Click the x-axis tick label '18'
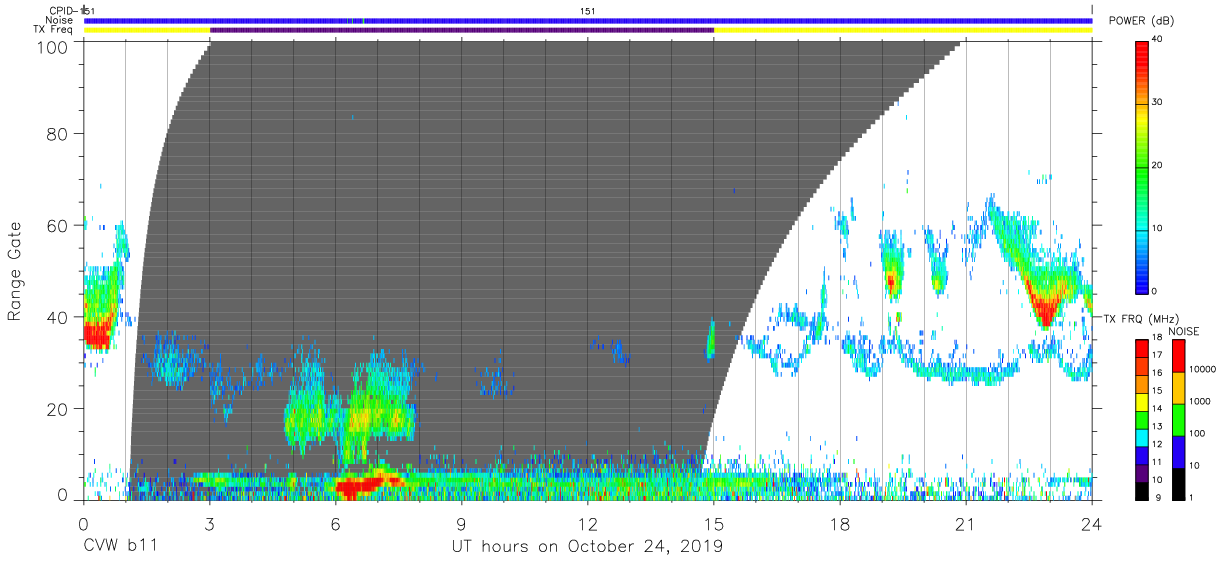Screen dimensions: 1228x567 840,523
